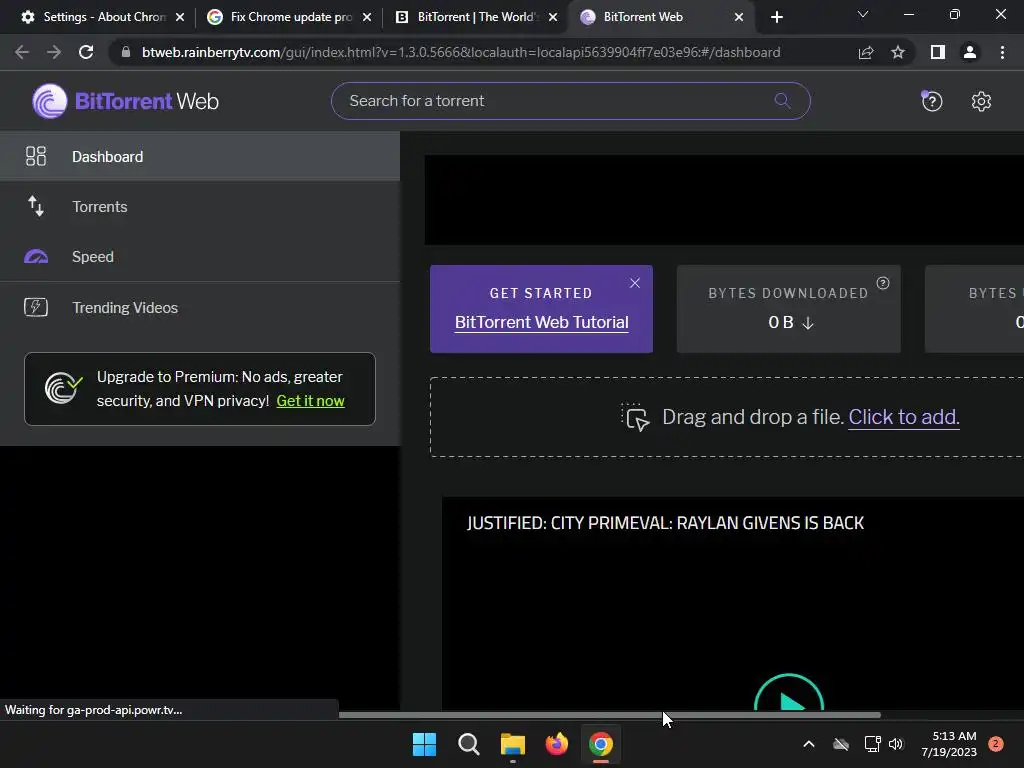The height and width of the screenshot is (768, 1024).
Task: Play the Justified City Primeval video
Action: click(789, 696)
